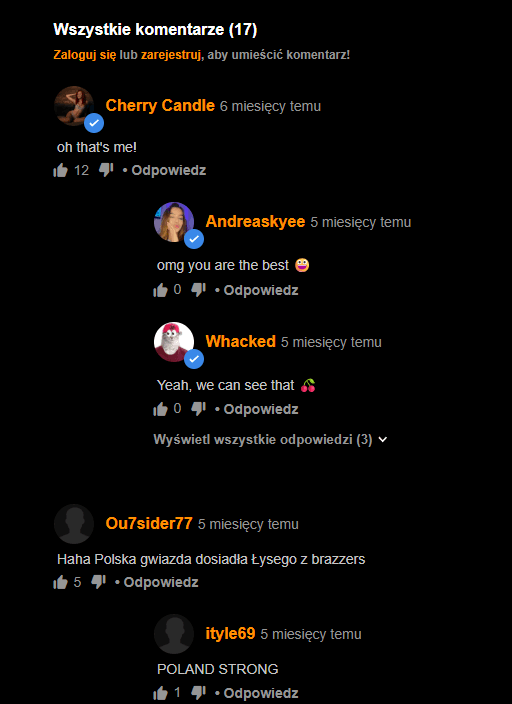Viewport: 512px width, 704px height.
Task: Thumbs up Whacked's reply
Action: point(160,409)
